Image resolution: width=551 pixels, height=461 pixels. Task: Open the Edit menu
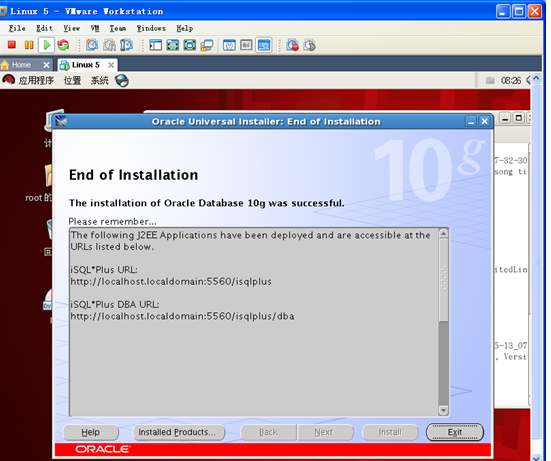[x=44, y=28]
